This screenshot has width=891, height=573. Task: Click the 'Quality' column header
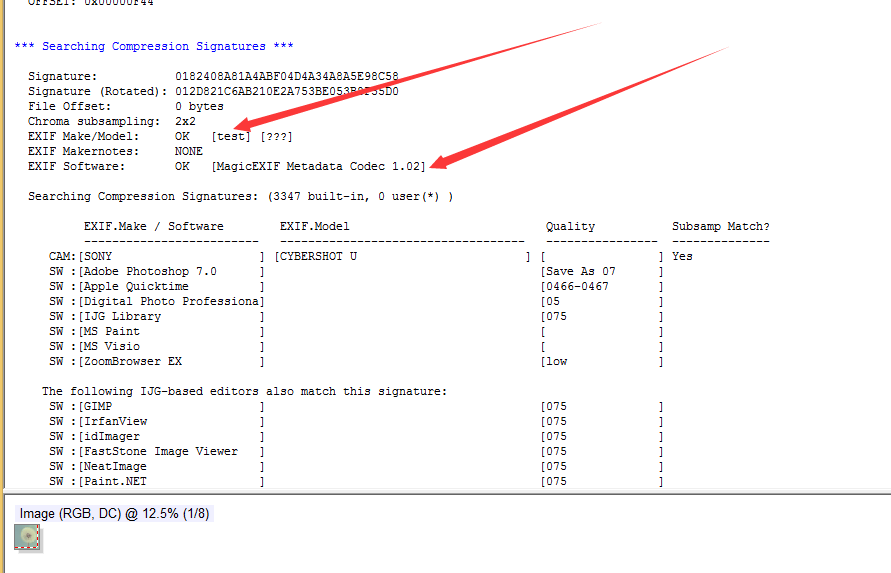point(570,226)
